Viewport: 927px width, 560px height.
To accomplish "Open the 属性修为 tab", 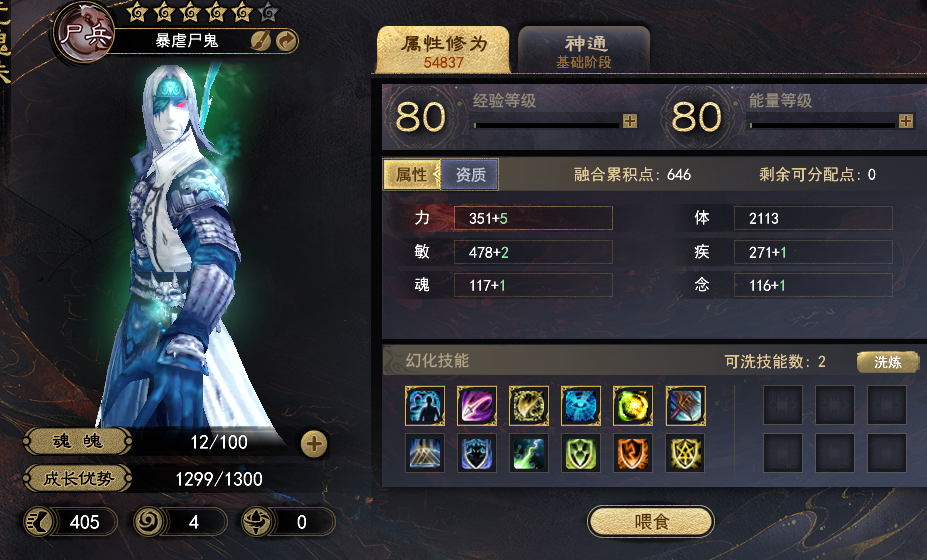I will [443, 50].
